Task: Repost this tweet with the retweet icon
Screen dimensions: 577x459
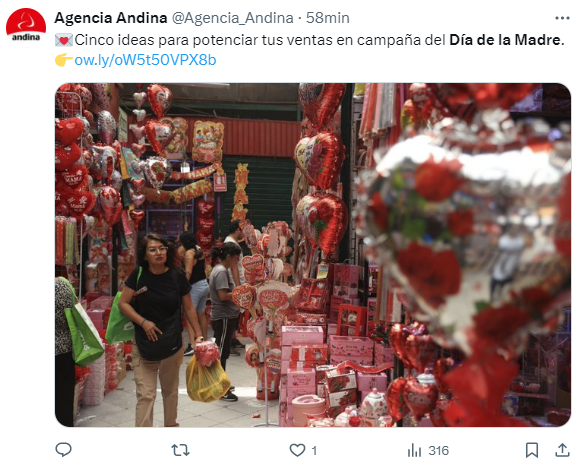Action: 180,450
